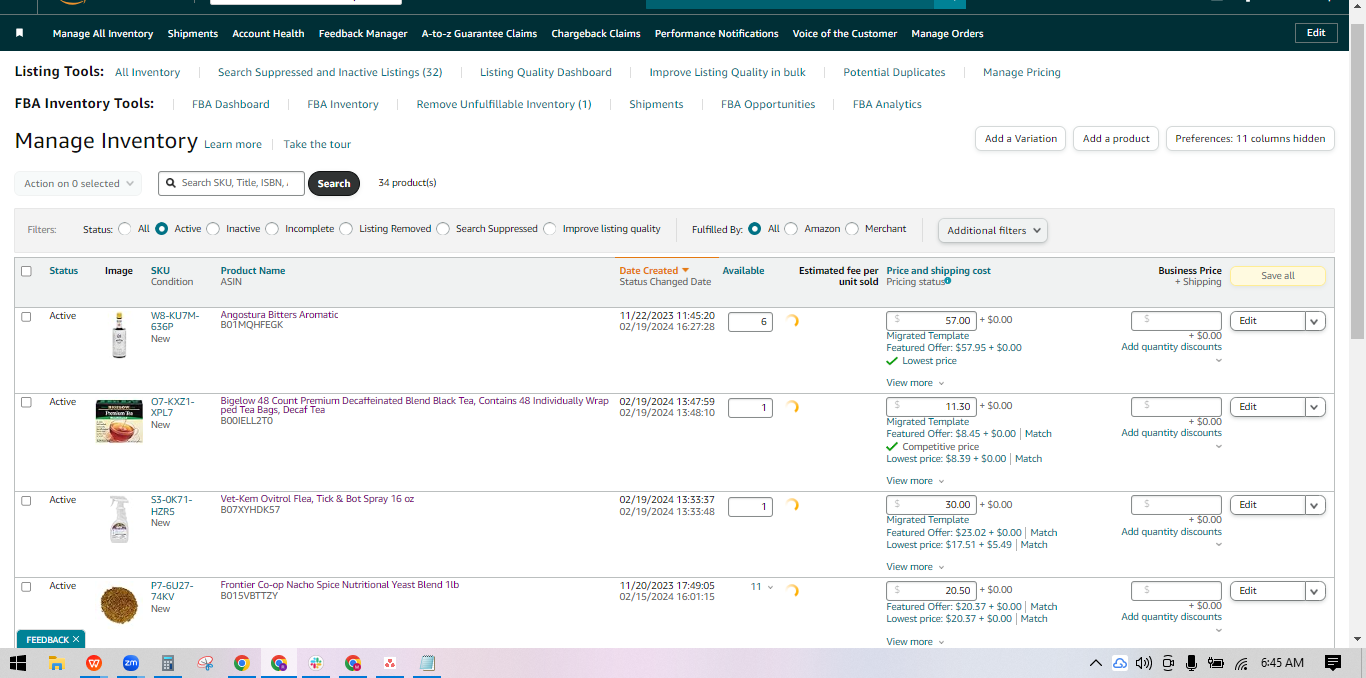The image size is (1366, 678).
Task: Click the Bigelow tea product thumbnail
Action: click(x=119, y=421)
